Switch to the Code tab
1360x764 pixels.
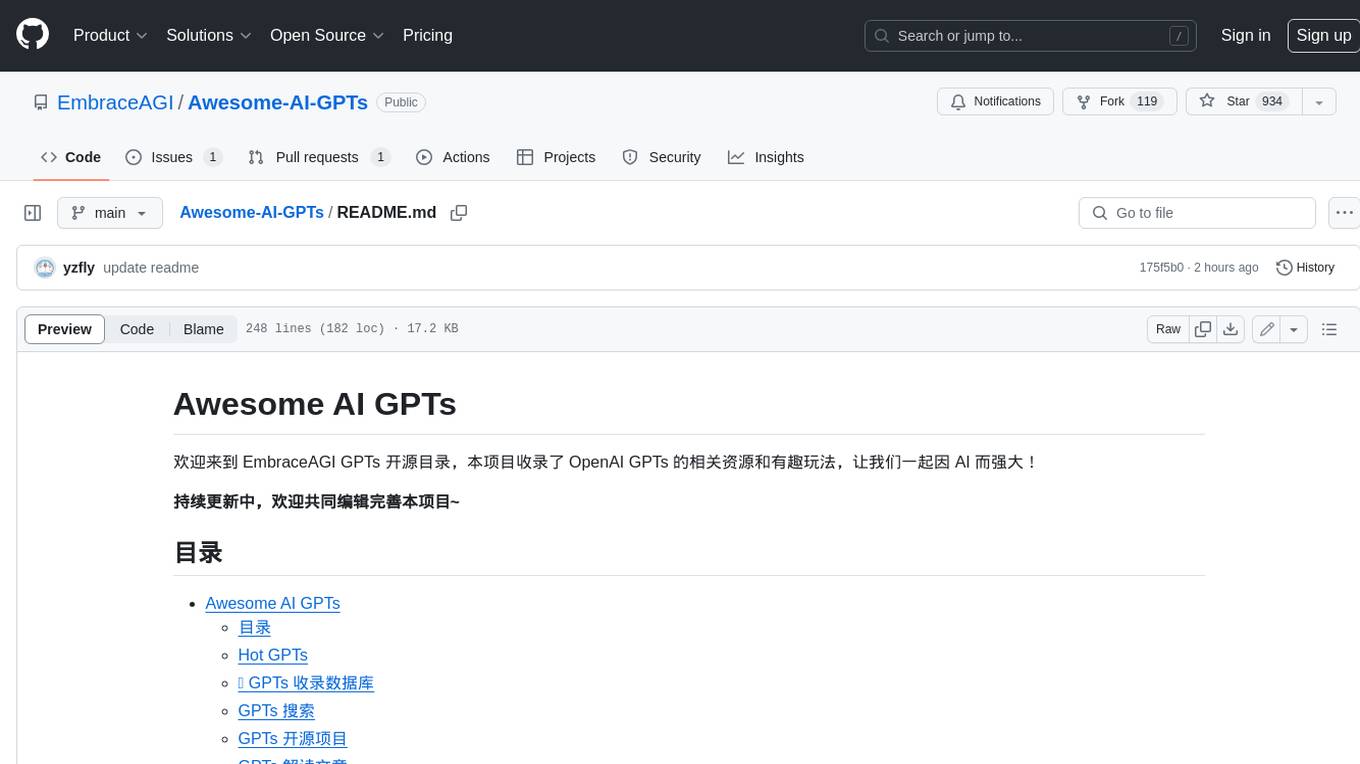tap(71, 157)
